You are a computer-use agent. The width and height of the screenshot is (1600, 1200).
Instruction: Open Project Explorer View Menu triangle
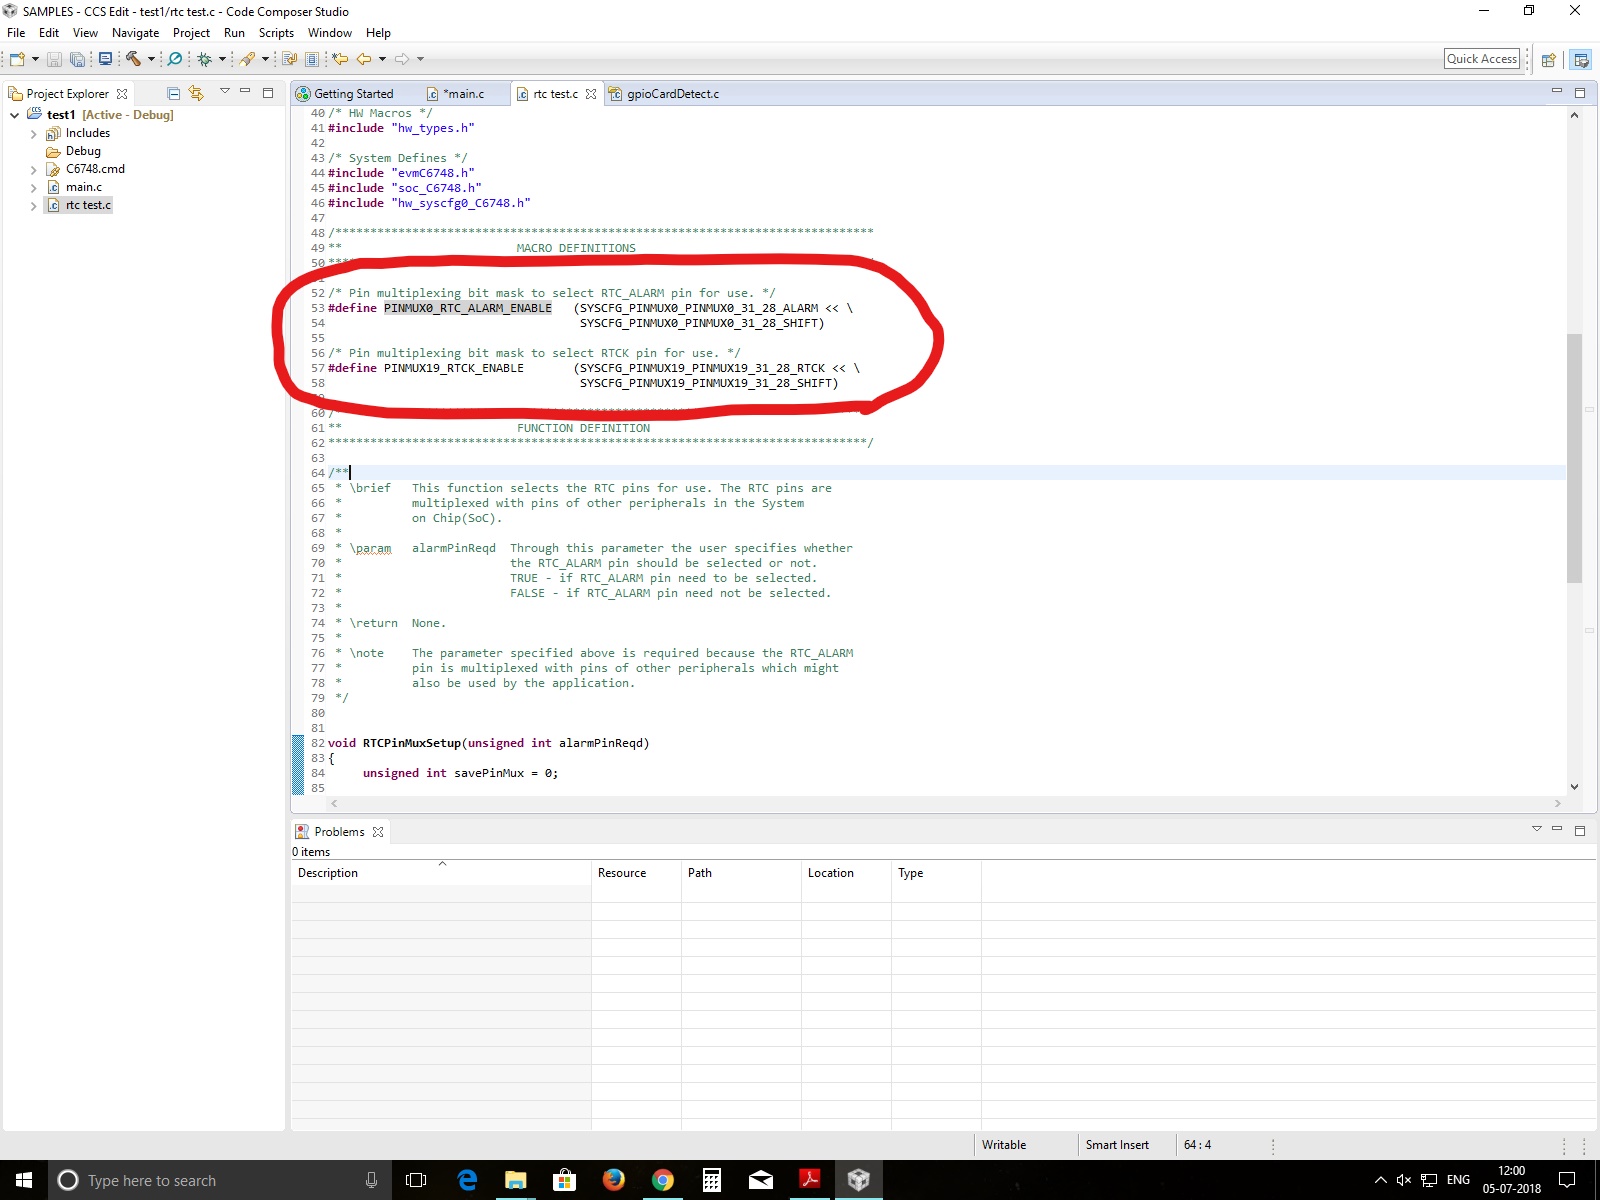click(x=225, y=91)
